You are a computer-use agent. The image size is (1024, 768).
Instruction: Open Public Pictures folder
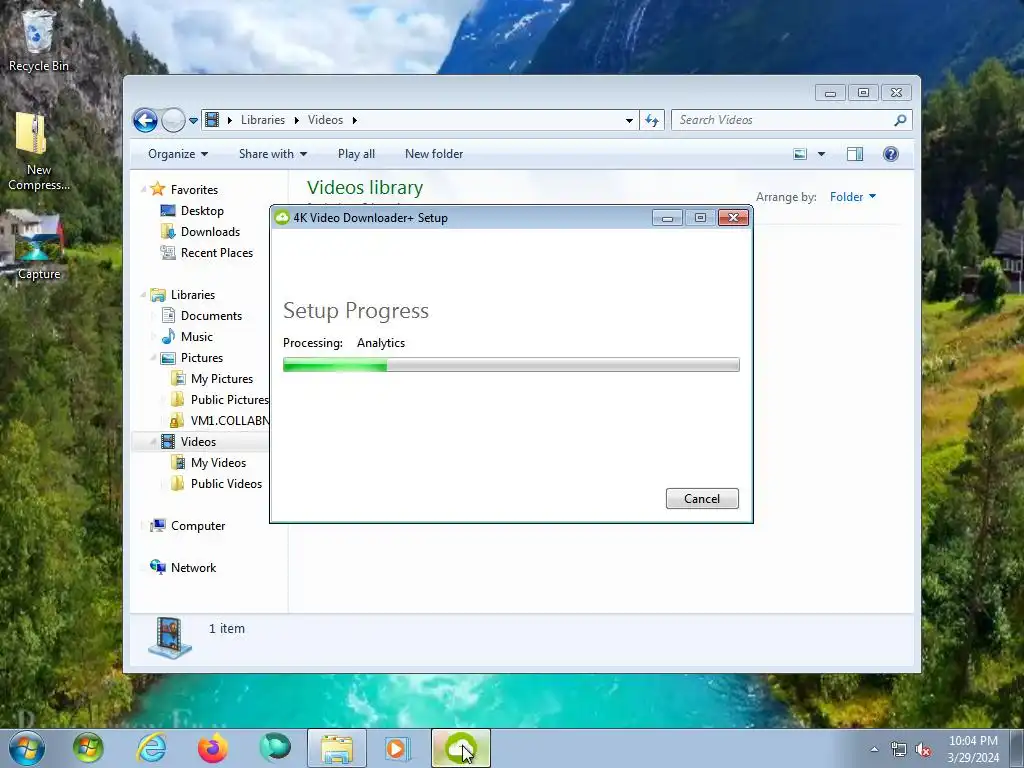pyautogui.click(x=229, y=400)
